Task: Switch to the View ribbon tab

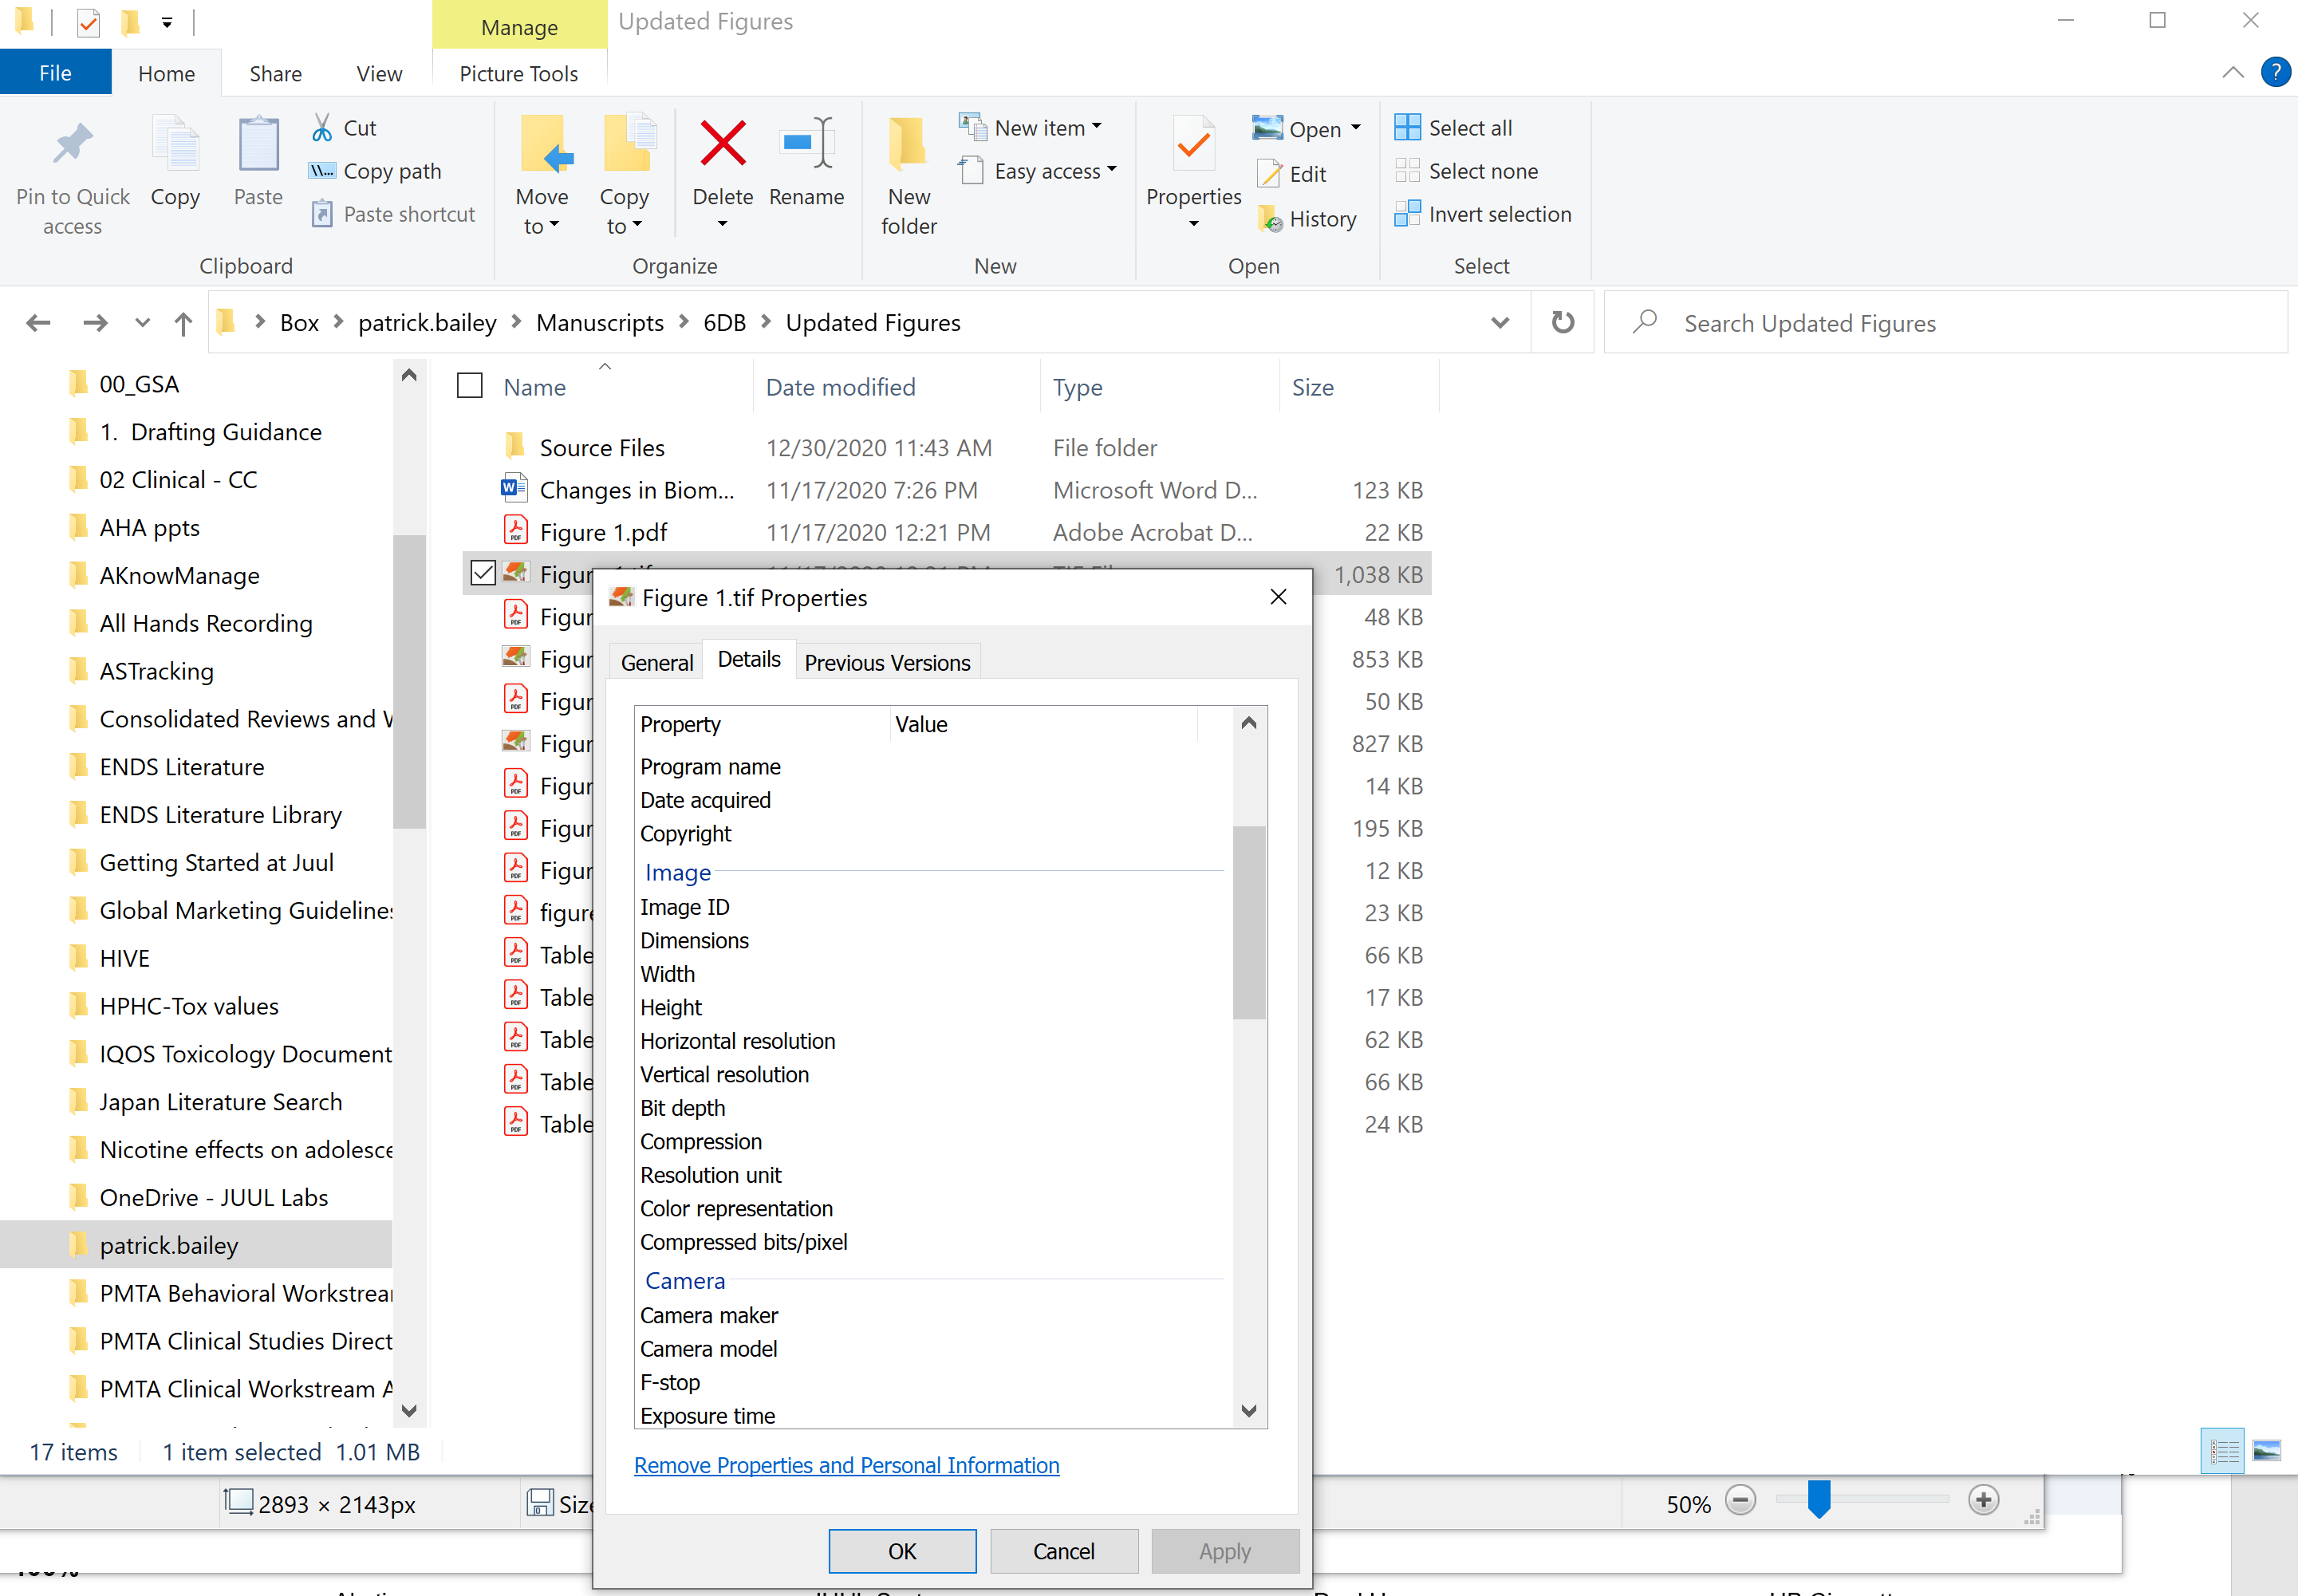Action: [379, 73]
